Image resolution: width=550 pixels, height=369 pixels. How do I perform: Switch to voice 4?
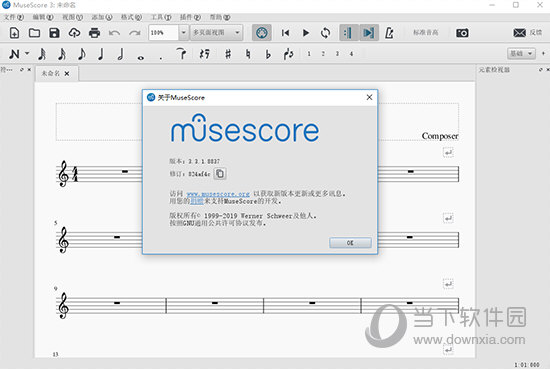click(351, 54)
